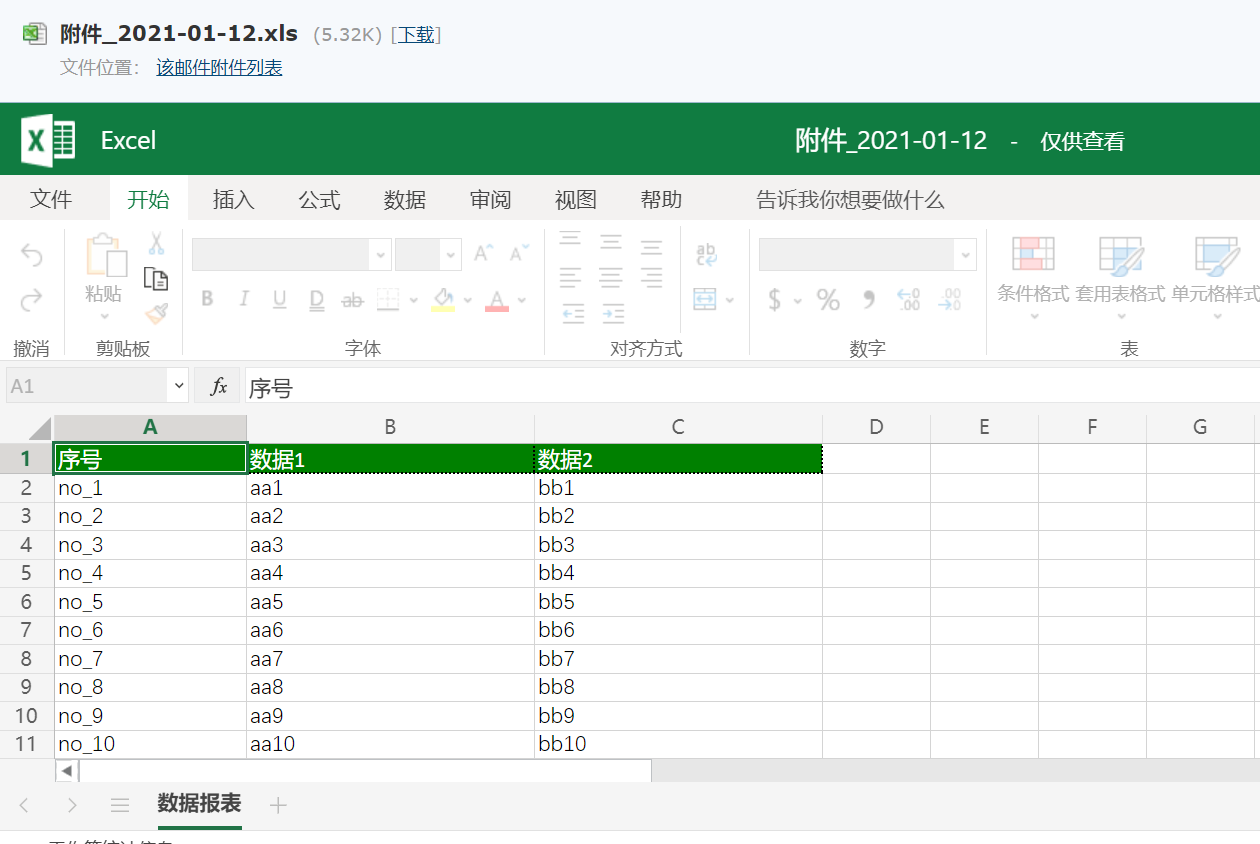Toggle strikethrough formatting

[x=351, y=300]
